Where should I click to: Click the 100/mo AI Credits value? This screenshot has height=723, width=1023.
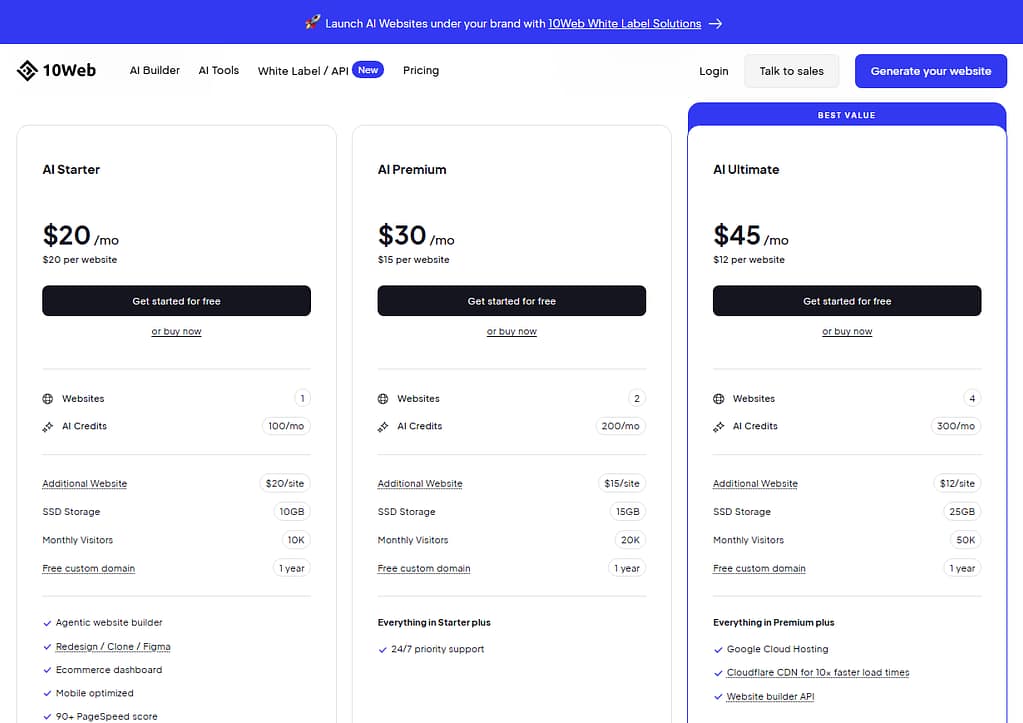point(286,426)
